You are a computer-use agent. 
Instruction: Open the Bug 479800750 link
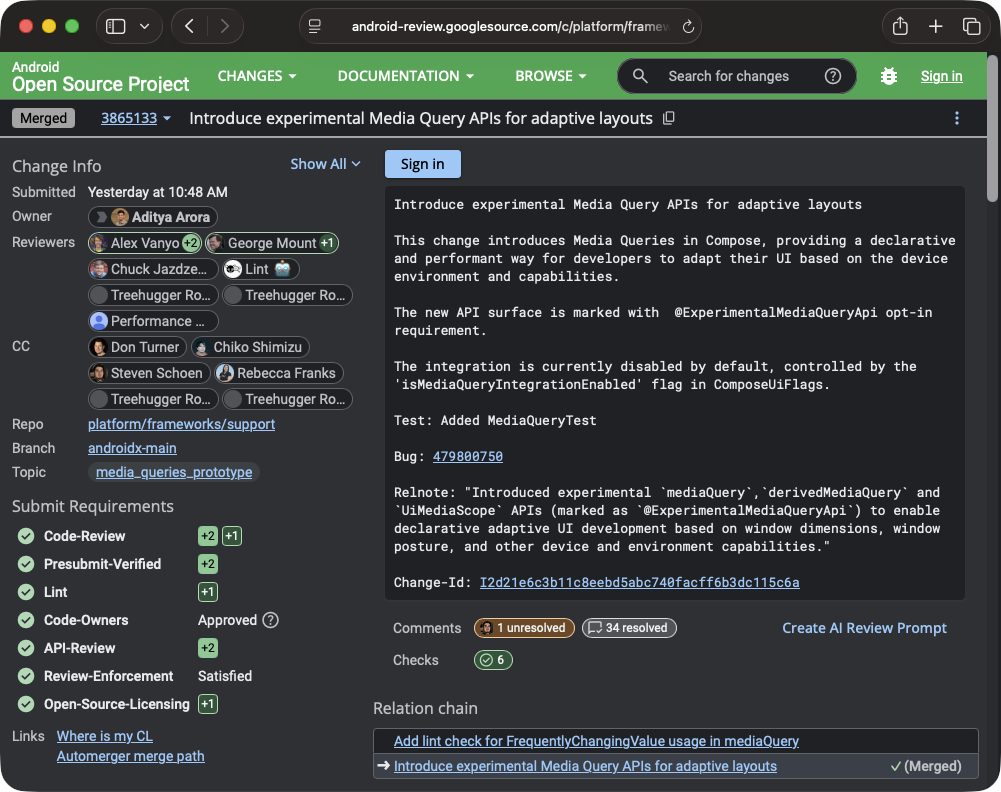click(468, 456)
